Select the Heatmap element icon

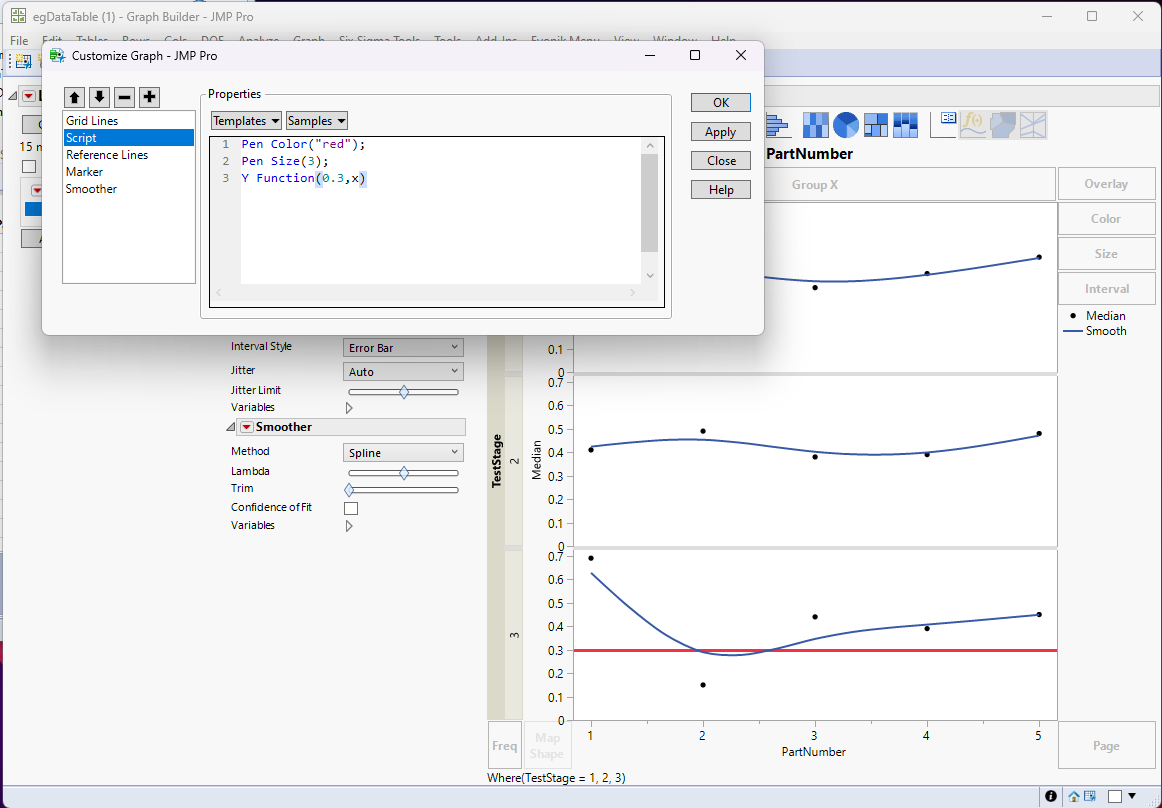(815, 125)
